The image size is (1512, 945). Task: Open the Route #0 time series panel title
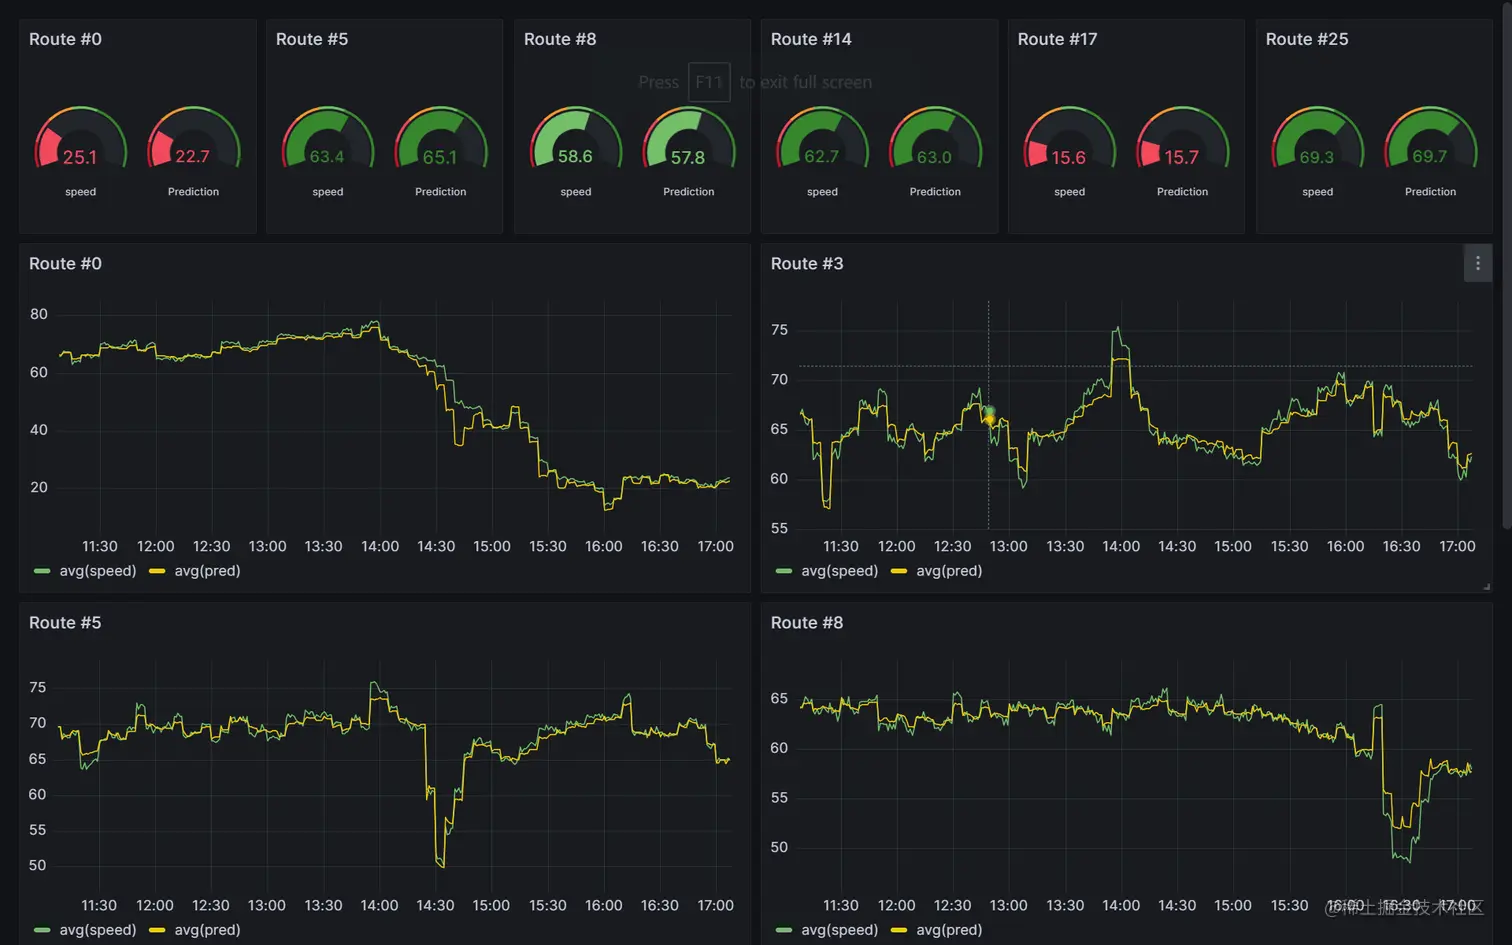65,263
